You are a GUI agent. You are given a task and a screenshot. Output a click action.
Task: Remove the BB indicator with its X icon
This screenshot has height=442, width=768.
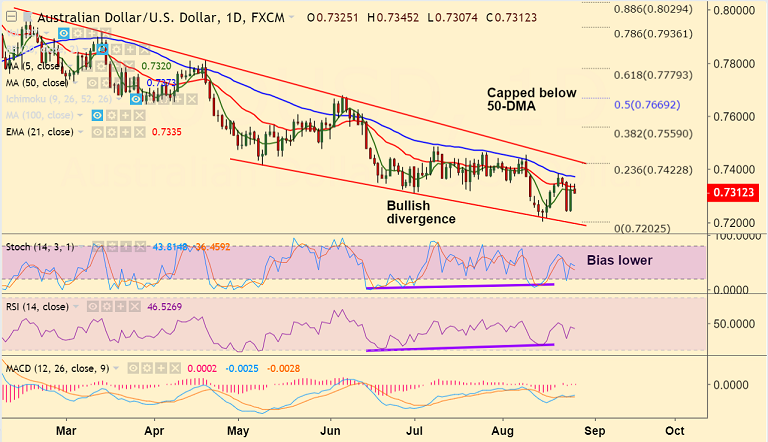click(x=144, y=49)
